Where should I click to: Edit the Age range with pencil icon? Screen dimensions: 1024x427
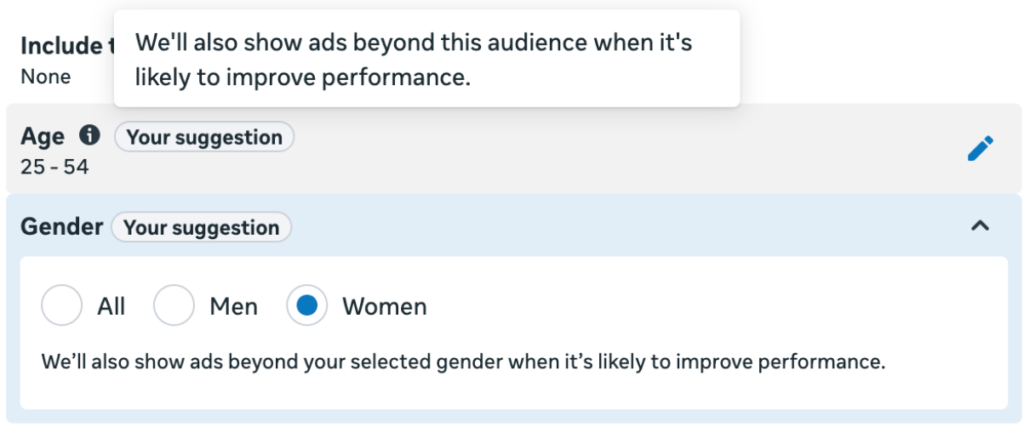coord(980,148)
